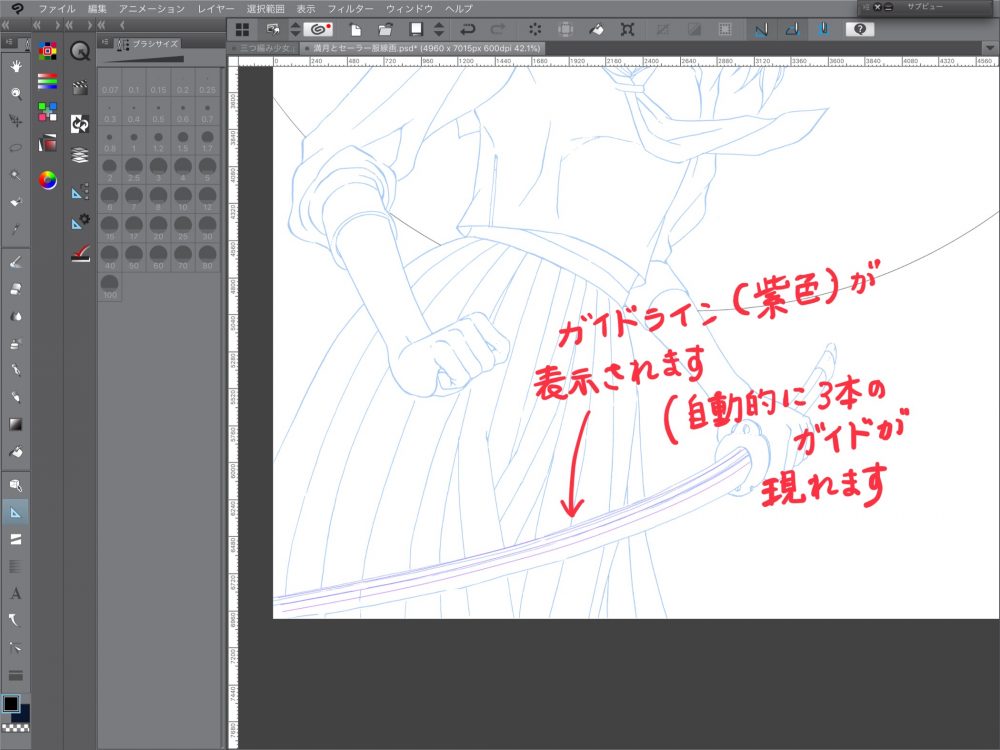
Task: Switch to the 三つ編み少女 canvas tab
Action: (x=263, y=48)
